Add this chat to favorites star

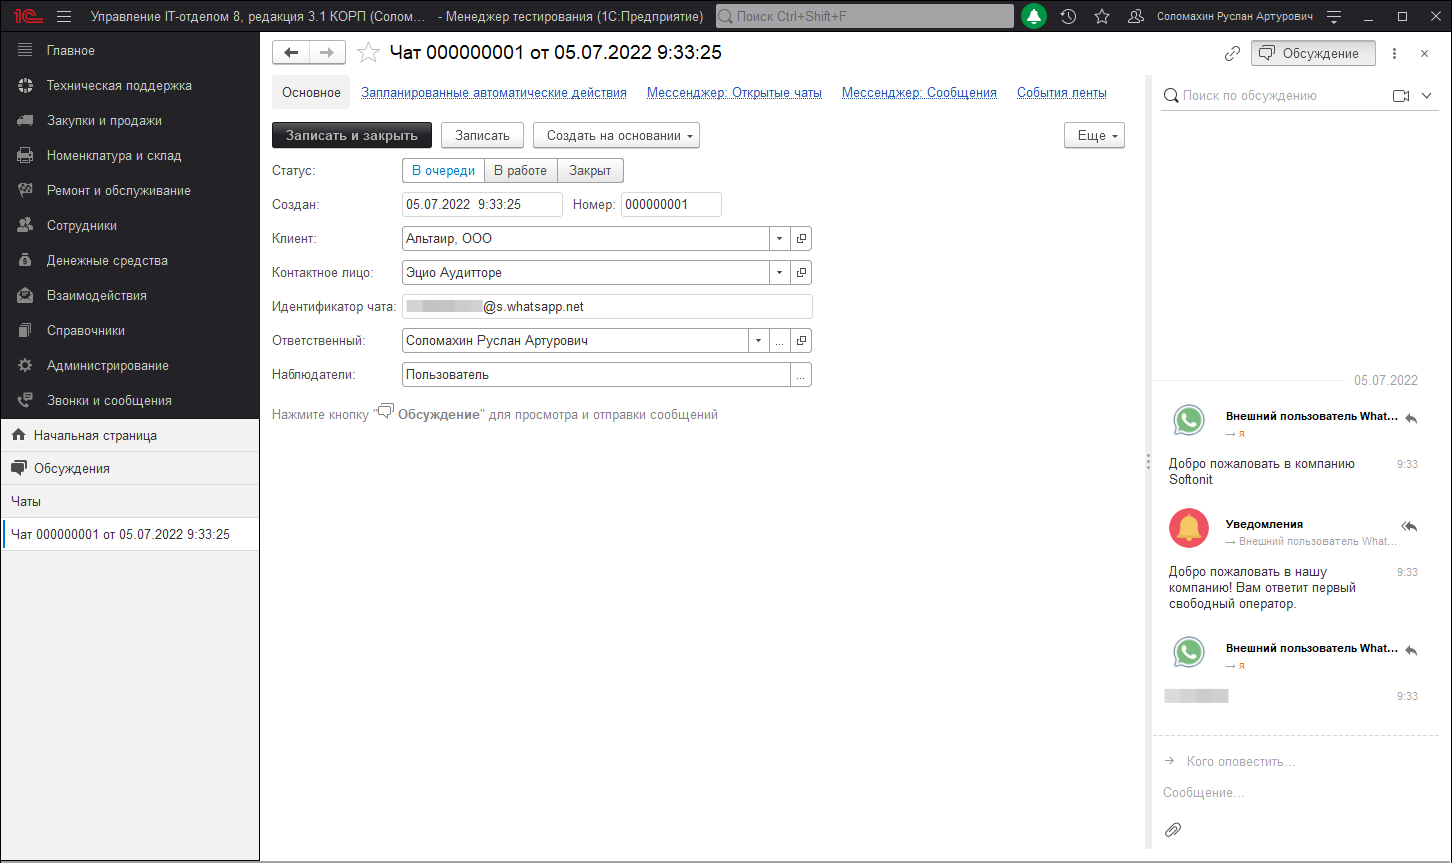(368, 53)
